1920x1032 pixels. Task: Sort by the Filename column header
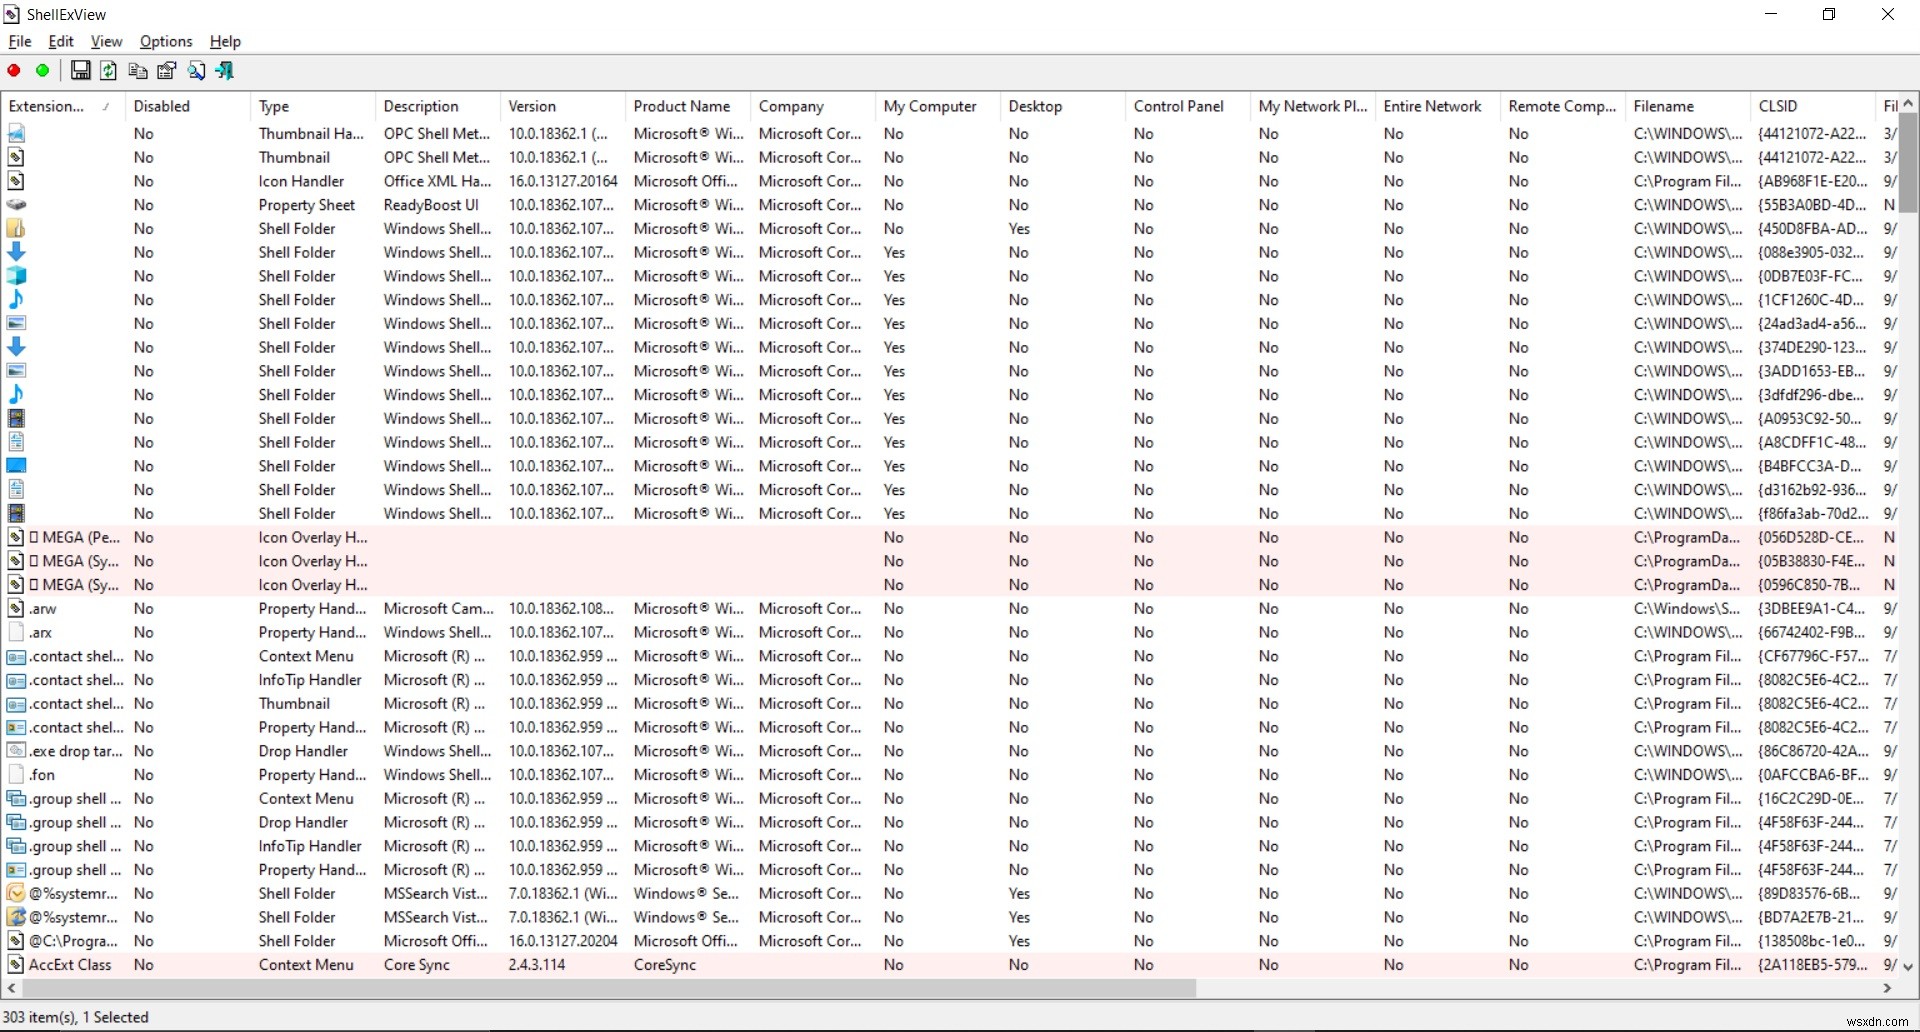tap(1687, 106)
